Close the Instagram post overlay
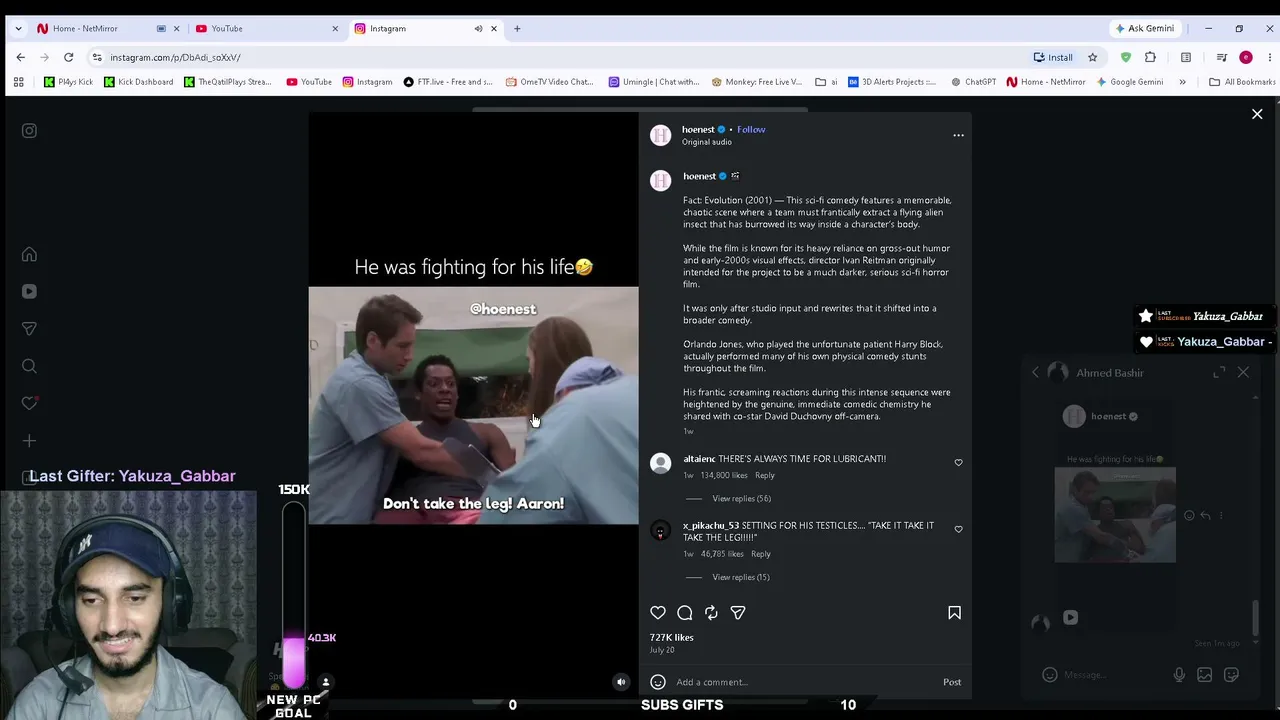The image size is (1280, 720). pyautogui.click(x=1257, y=114)
